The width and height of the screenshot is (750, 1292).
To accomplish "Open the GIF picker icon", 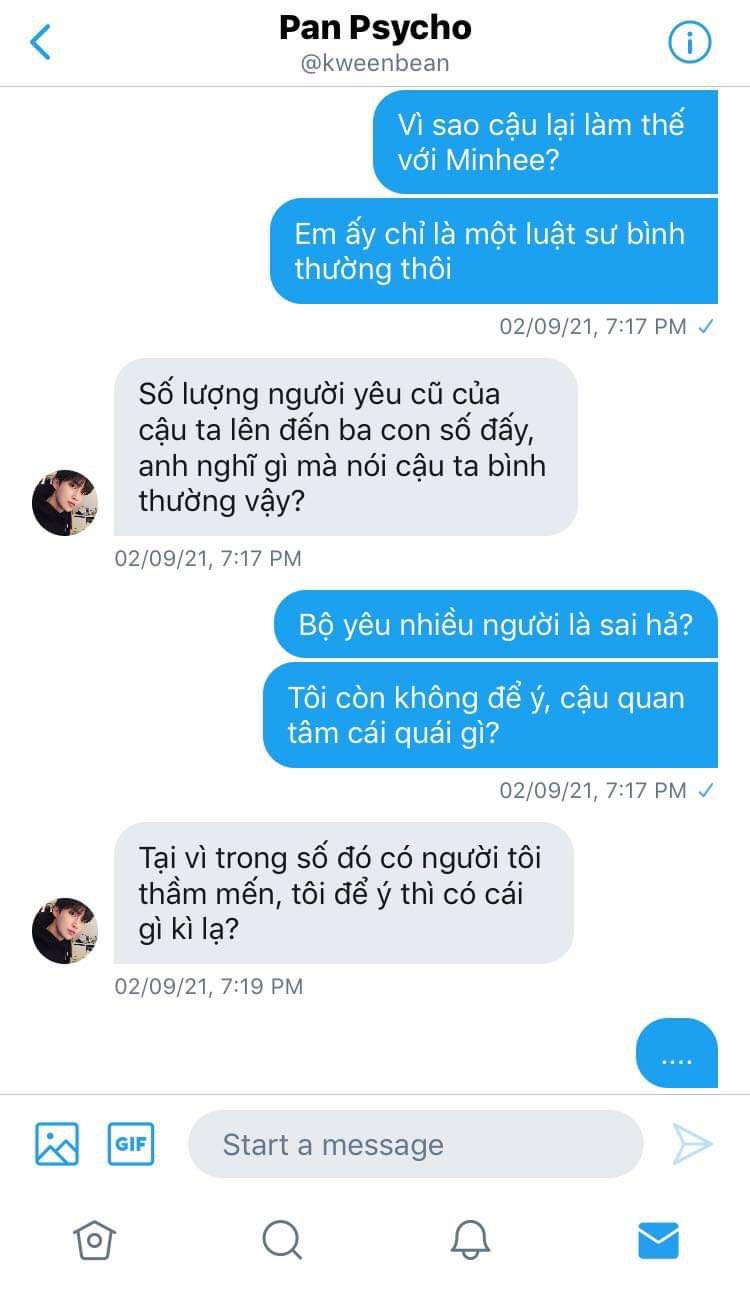I will click(x=131, y=1144).
